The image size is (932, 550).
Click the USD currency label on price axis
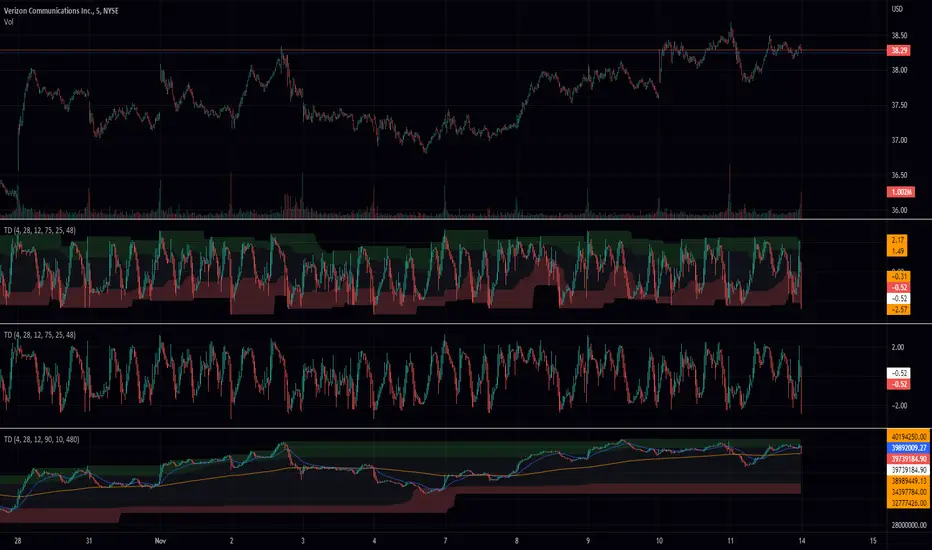coord(897,9)
